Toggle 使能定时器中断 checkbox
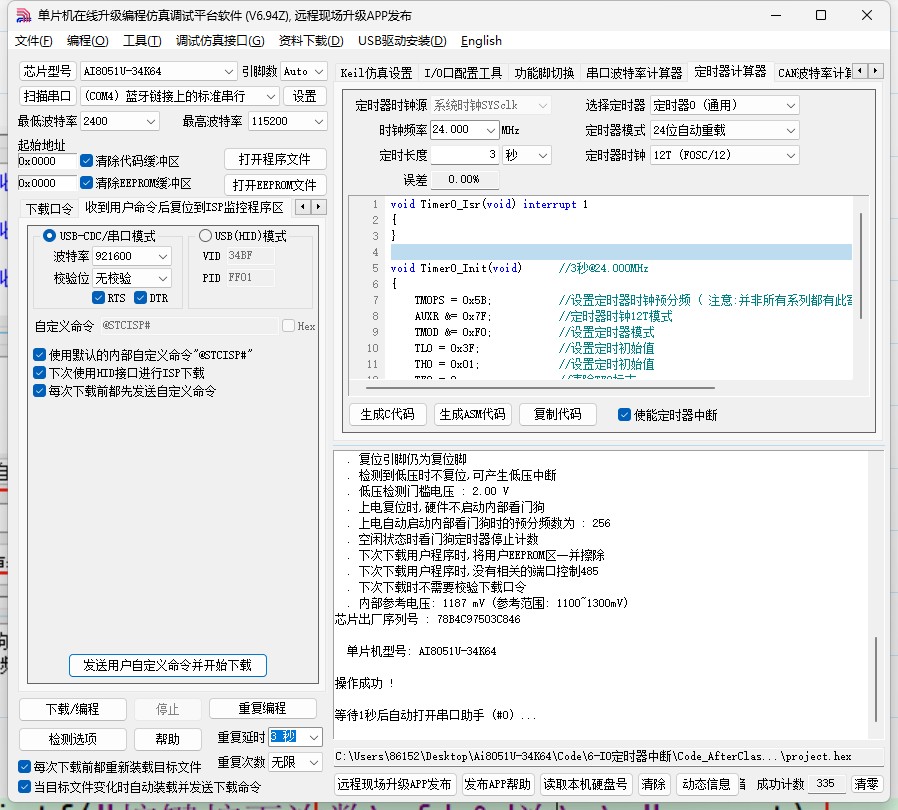The height and width of the screenshot is (810, 898). pos(624,415)
